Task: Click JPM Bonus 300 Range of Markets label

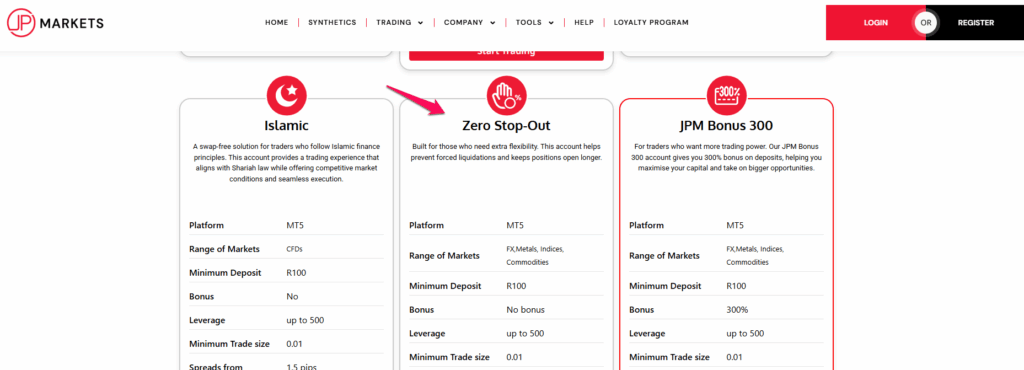Action: pos(664,255)
